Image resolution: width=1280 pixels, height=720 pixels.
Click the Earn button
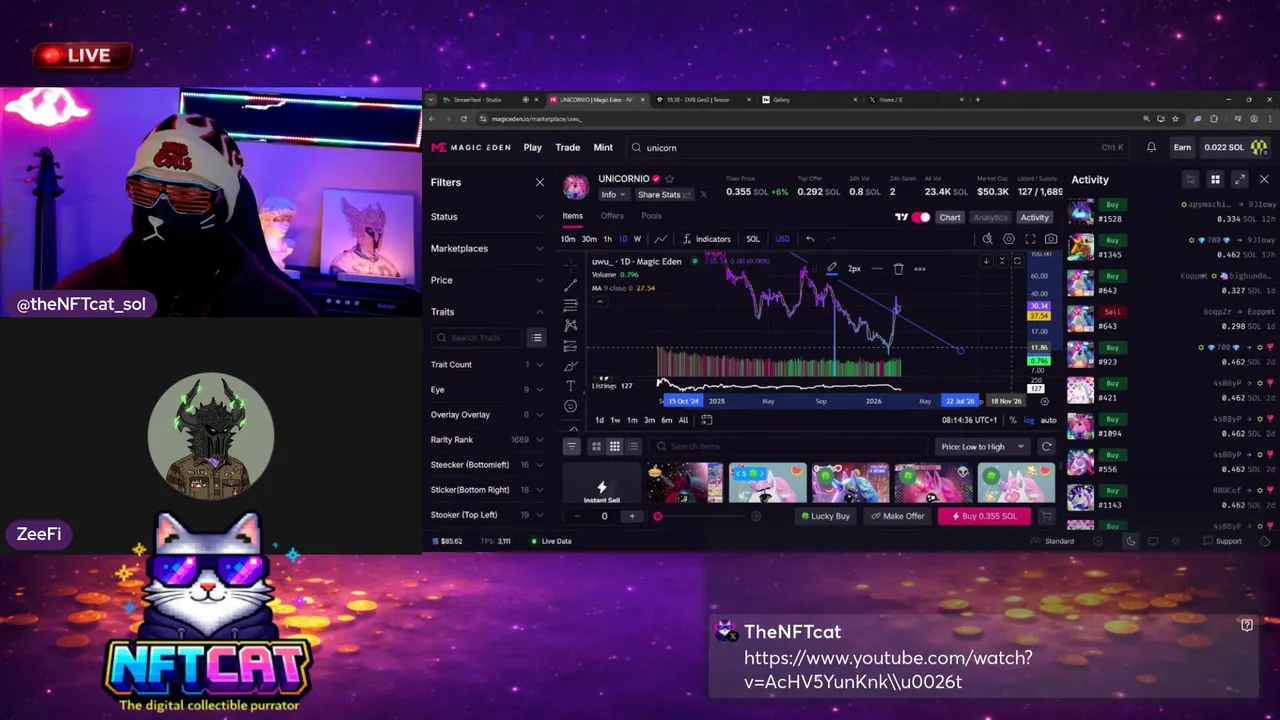pyautogui.click(x=1182, y=147)
